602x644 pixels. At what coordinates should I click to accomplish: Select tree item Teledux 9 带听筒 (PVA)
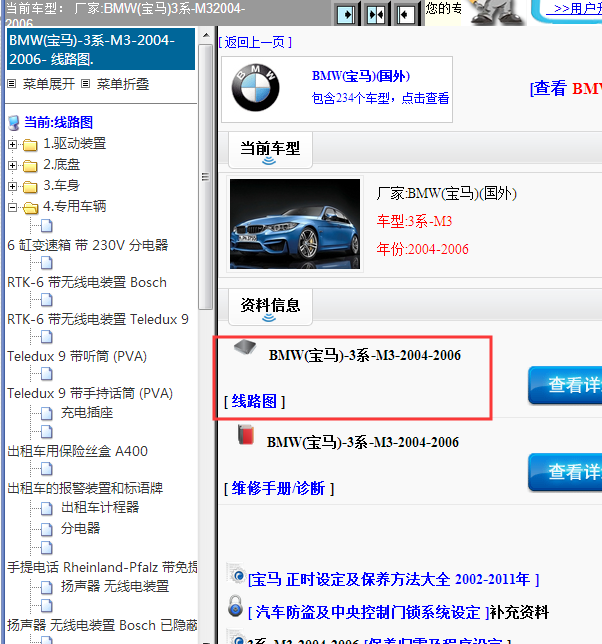click(77, 356)
